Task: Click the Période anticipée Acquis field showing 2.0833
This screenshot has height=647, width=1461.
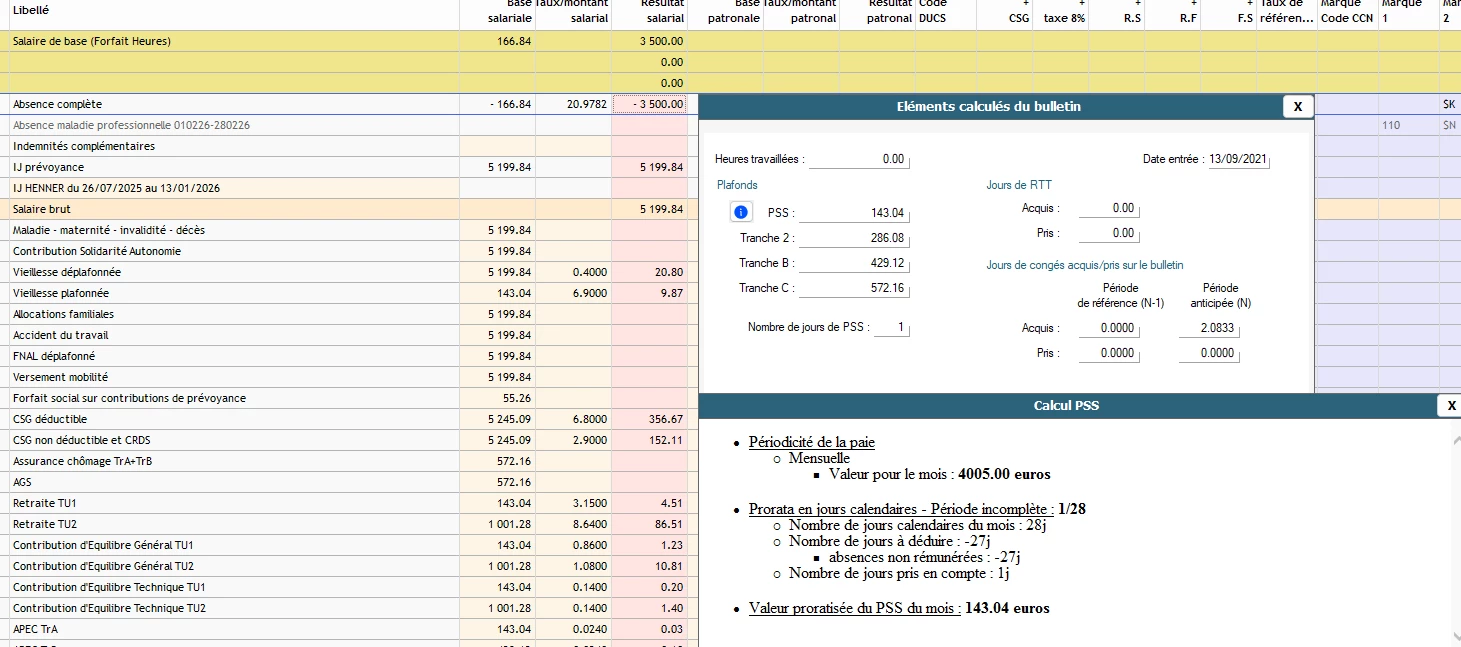Action: (x=1208, y=328)
